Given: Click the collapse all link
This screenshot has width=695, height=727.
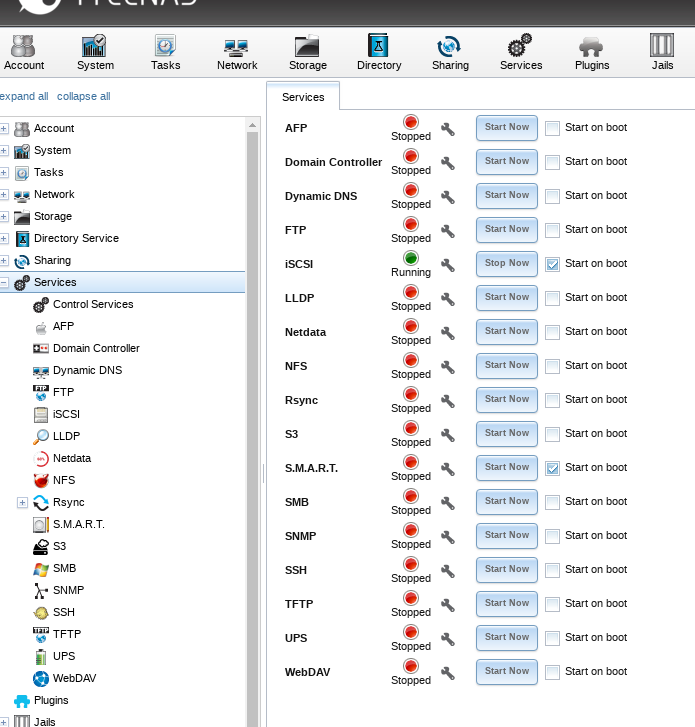Looking at the screenshot, I should coord(83,96).
